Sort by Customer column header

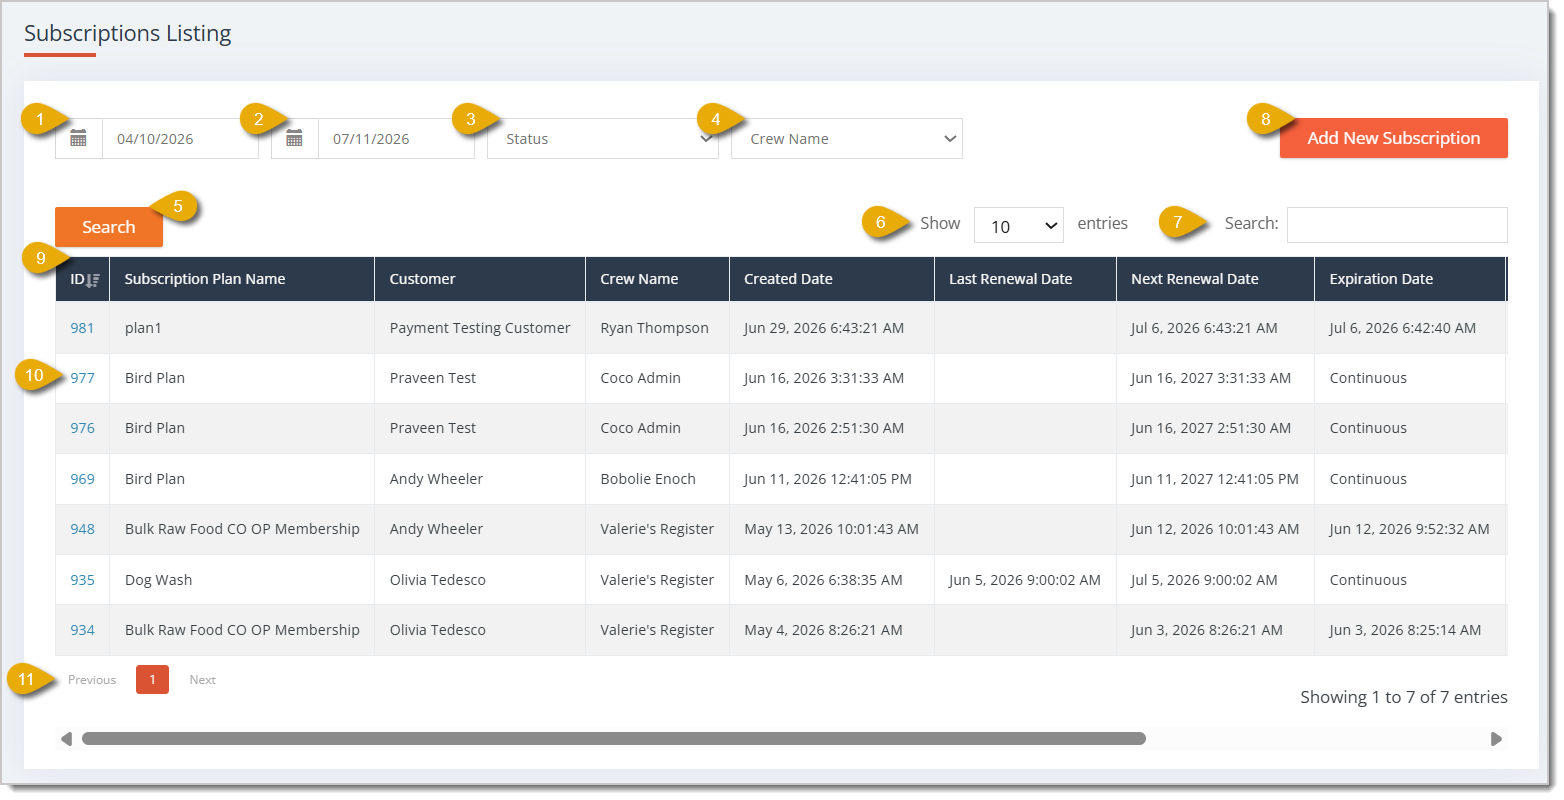click(x=480, y=279)
